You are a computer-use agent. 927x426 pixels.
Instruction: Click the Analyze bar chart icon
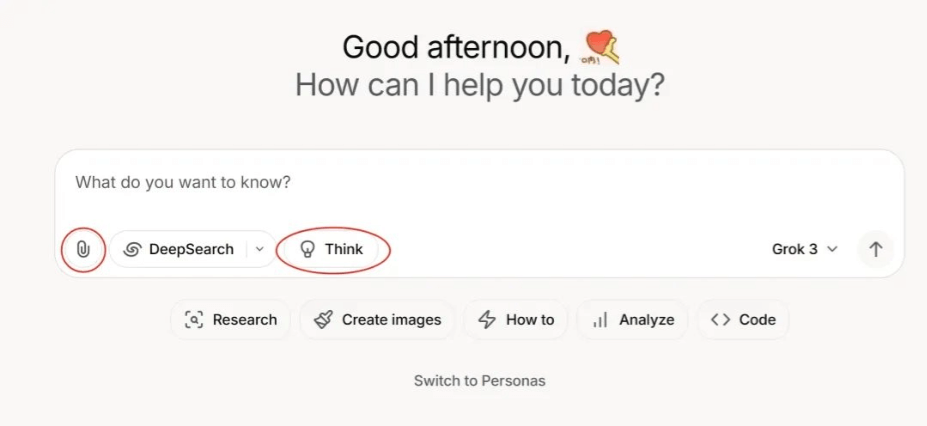point(600,320)
